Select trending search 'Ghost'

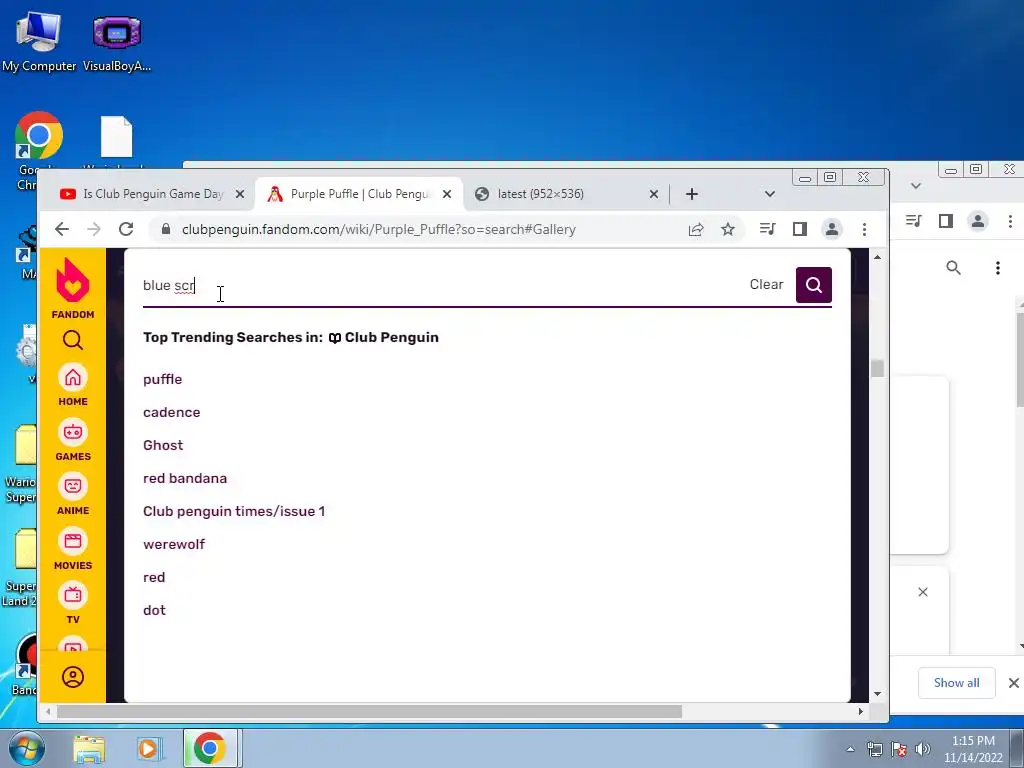163,445
